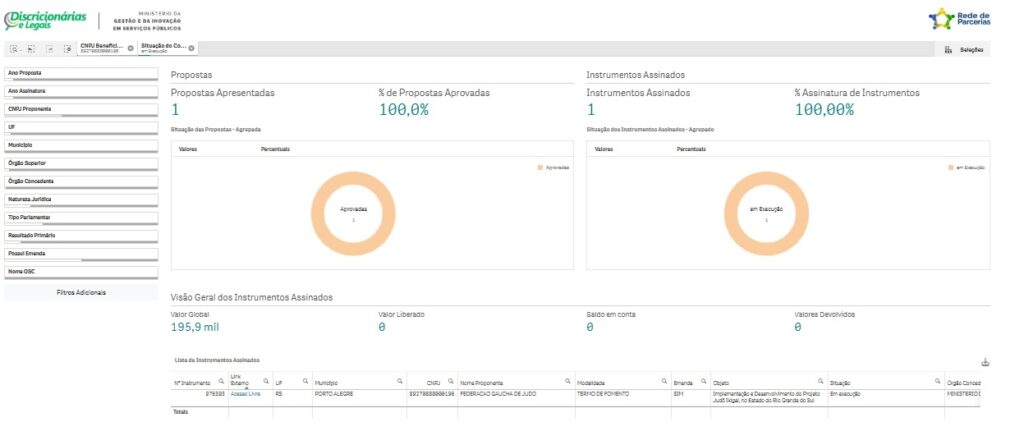Clear all selections
This screenshot has width=1024, height=422.
pyautogui.click(x=67, y=49)
